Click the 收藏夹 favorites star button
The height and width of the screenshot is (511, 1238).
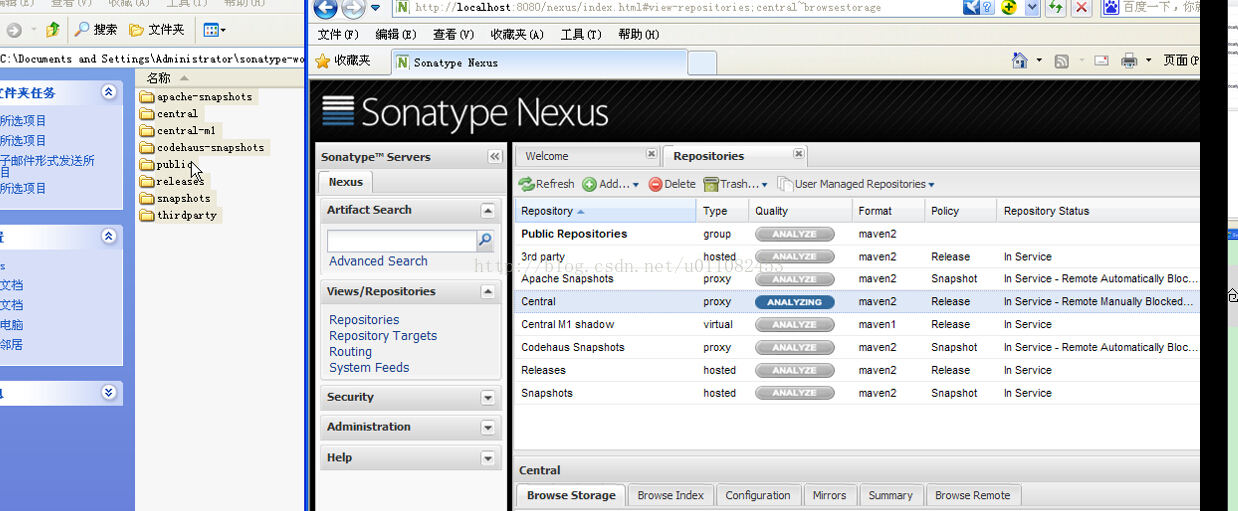coord(343,61)
